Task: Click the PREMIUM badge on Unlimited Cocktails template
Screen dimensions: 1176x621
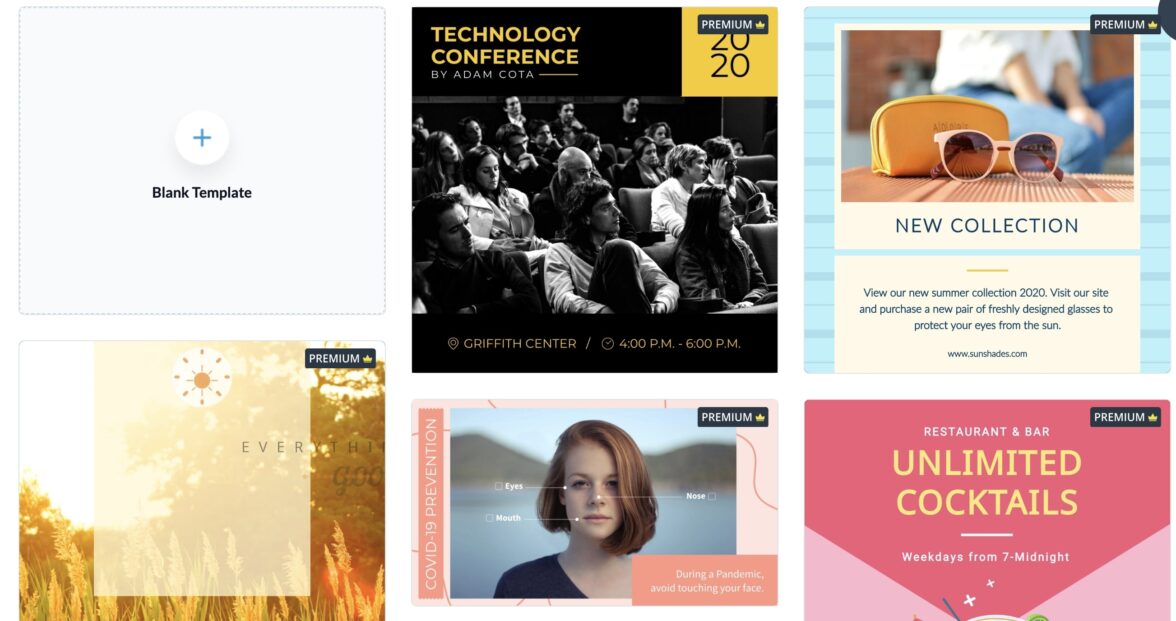Action: [1125, 417]
